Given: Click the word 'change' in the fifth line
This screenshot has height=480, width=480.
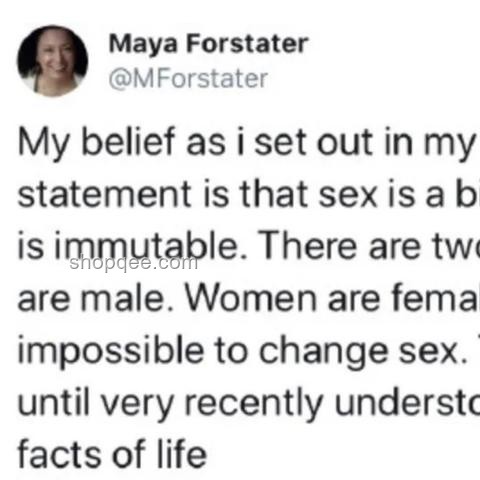Looking at the screenshot, I should click(x=324, y=351).
